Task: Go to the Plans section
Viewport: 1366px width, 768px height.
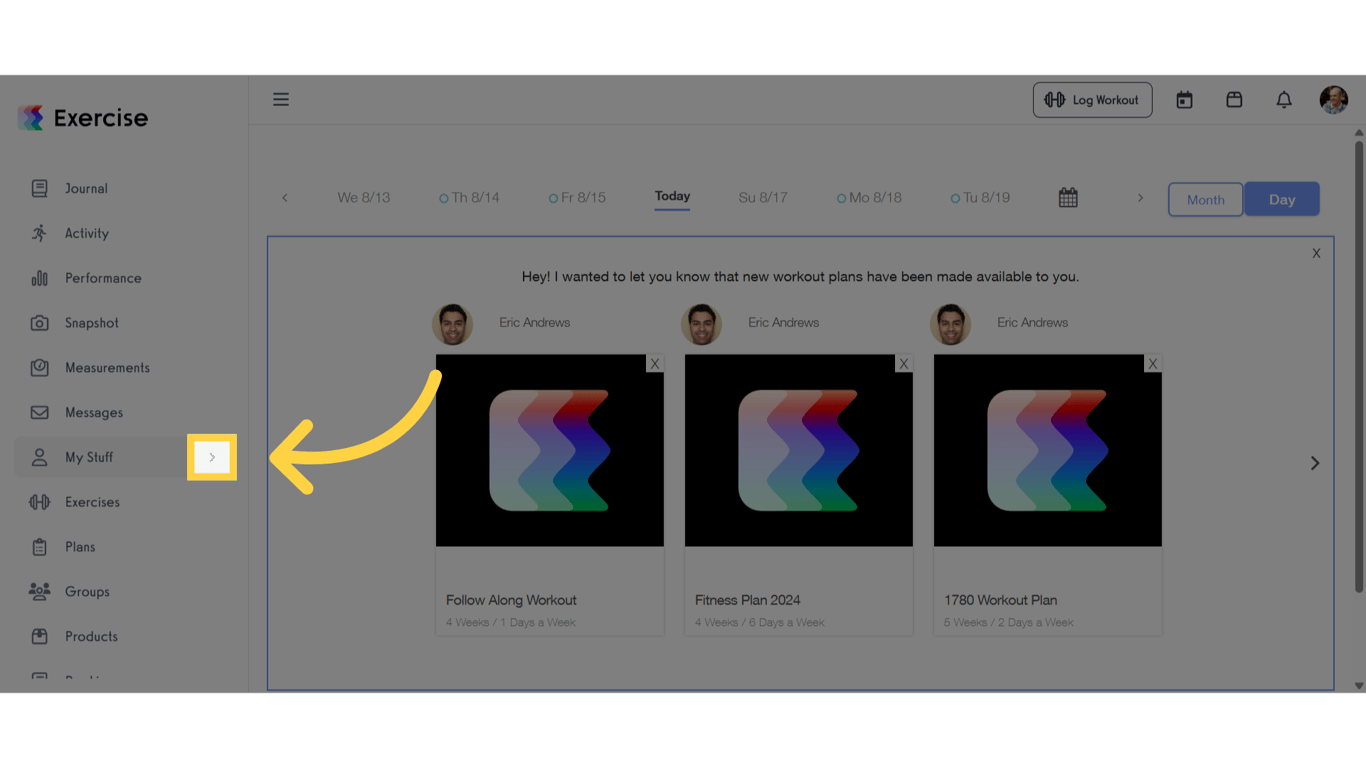Action: (82, 546)
